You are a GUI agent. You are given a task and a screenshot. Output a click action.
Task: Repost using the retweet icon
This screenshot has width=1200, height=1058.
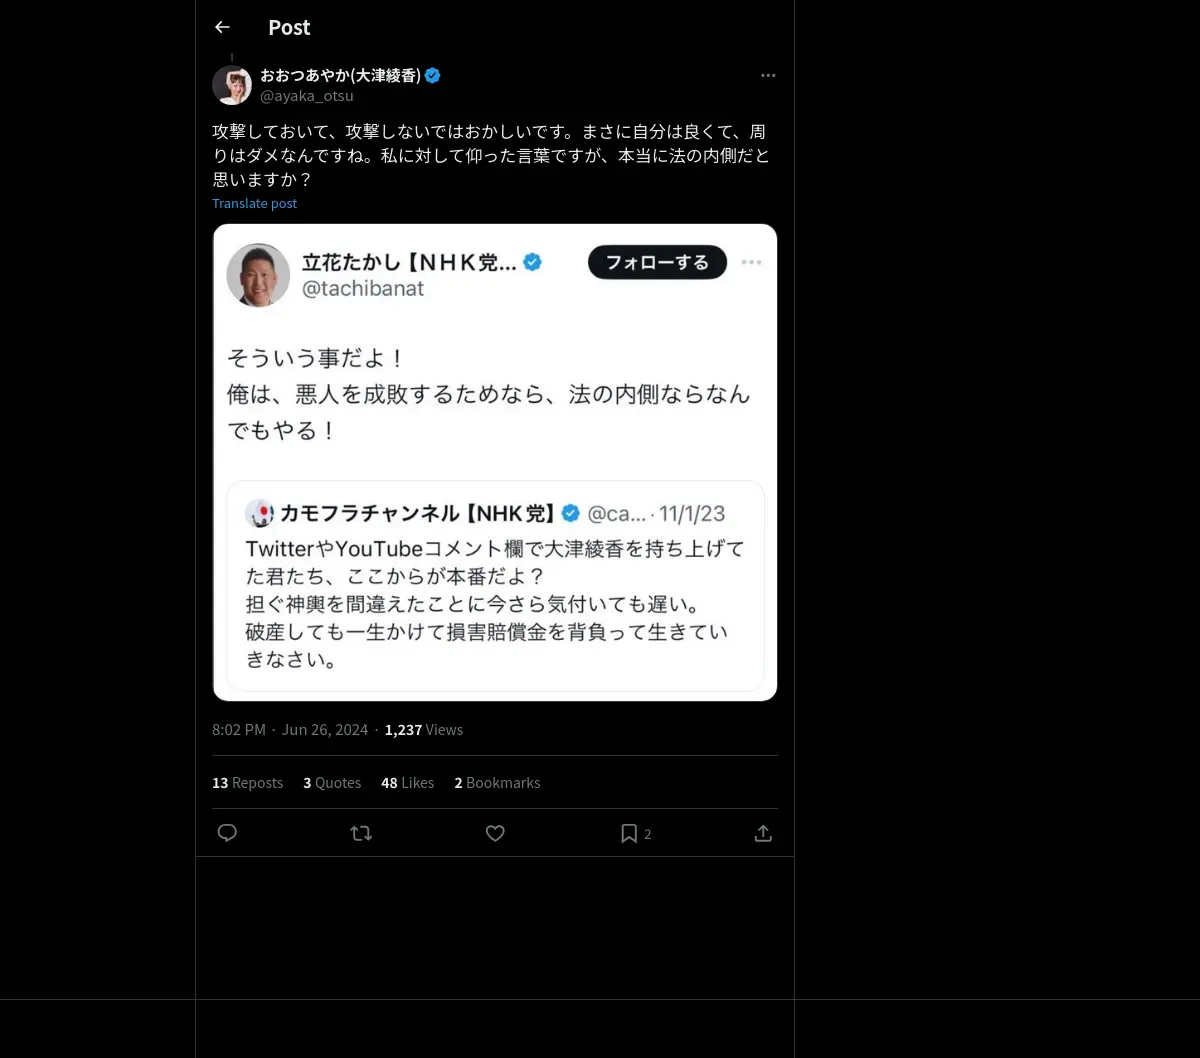(361, 833)
